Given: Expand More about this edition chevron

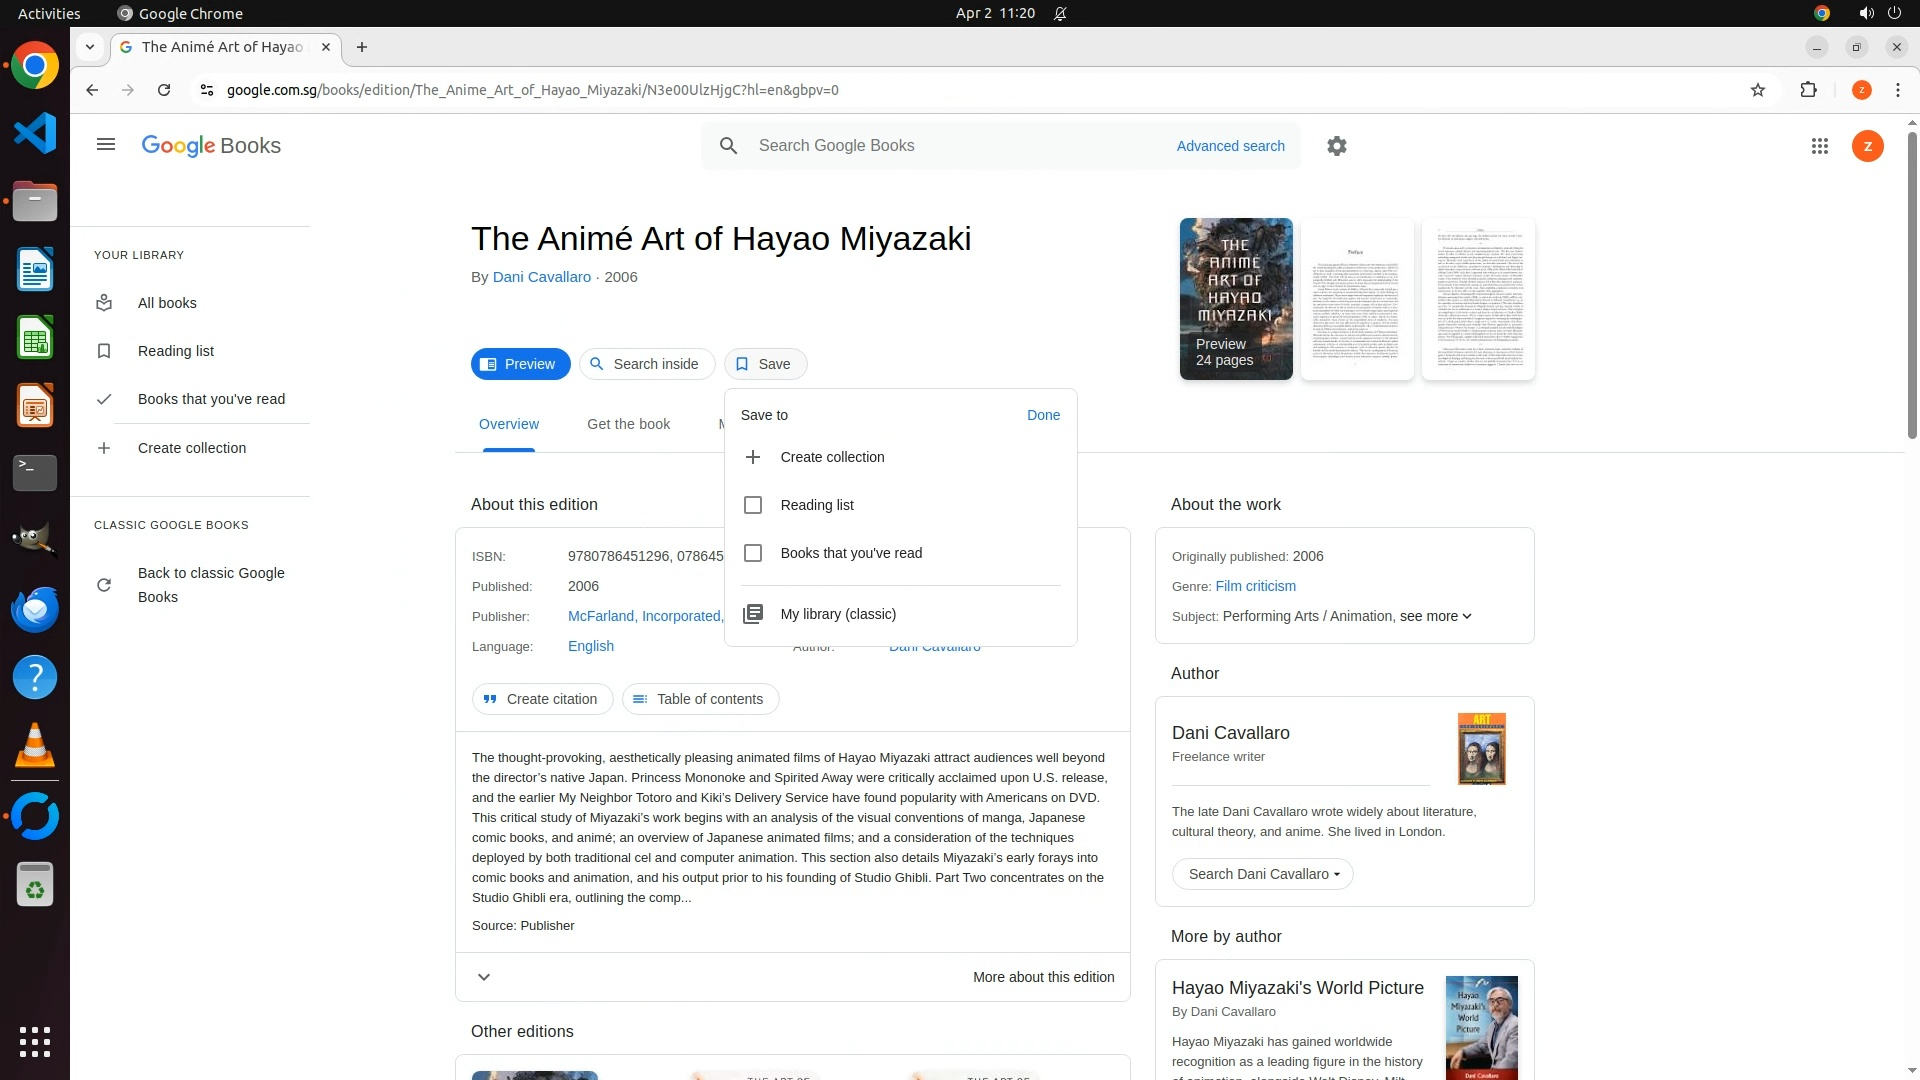Looking at the screenshot, I should click(x=484, y=977).
